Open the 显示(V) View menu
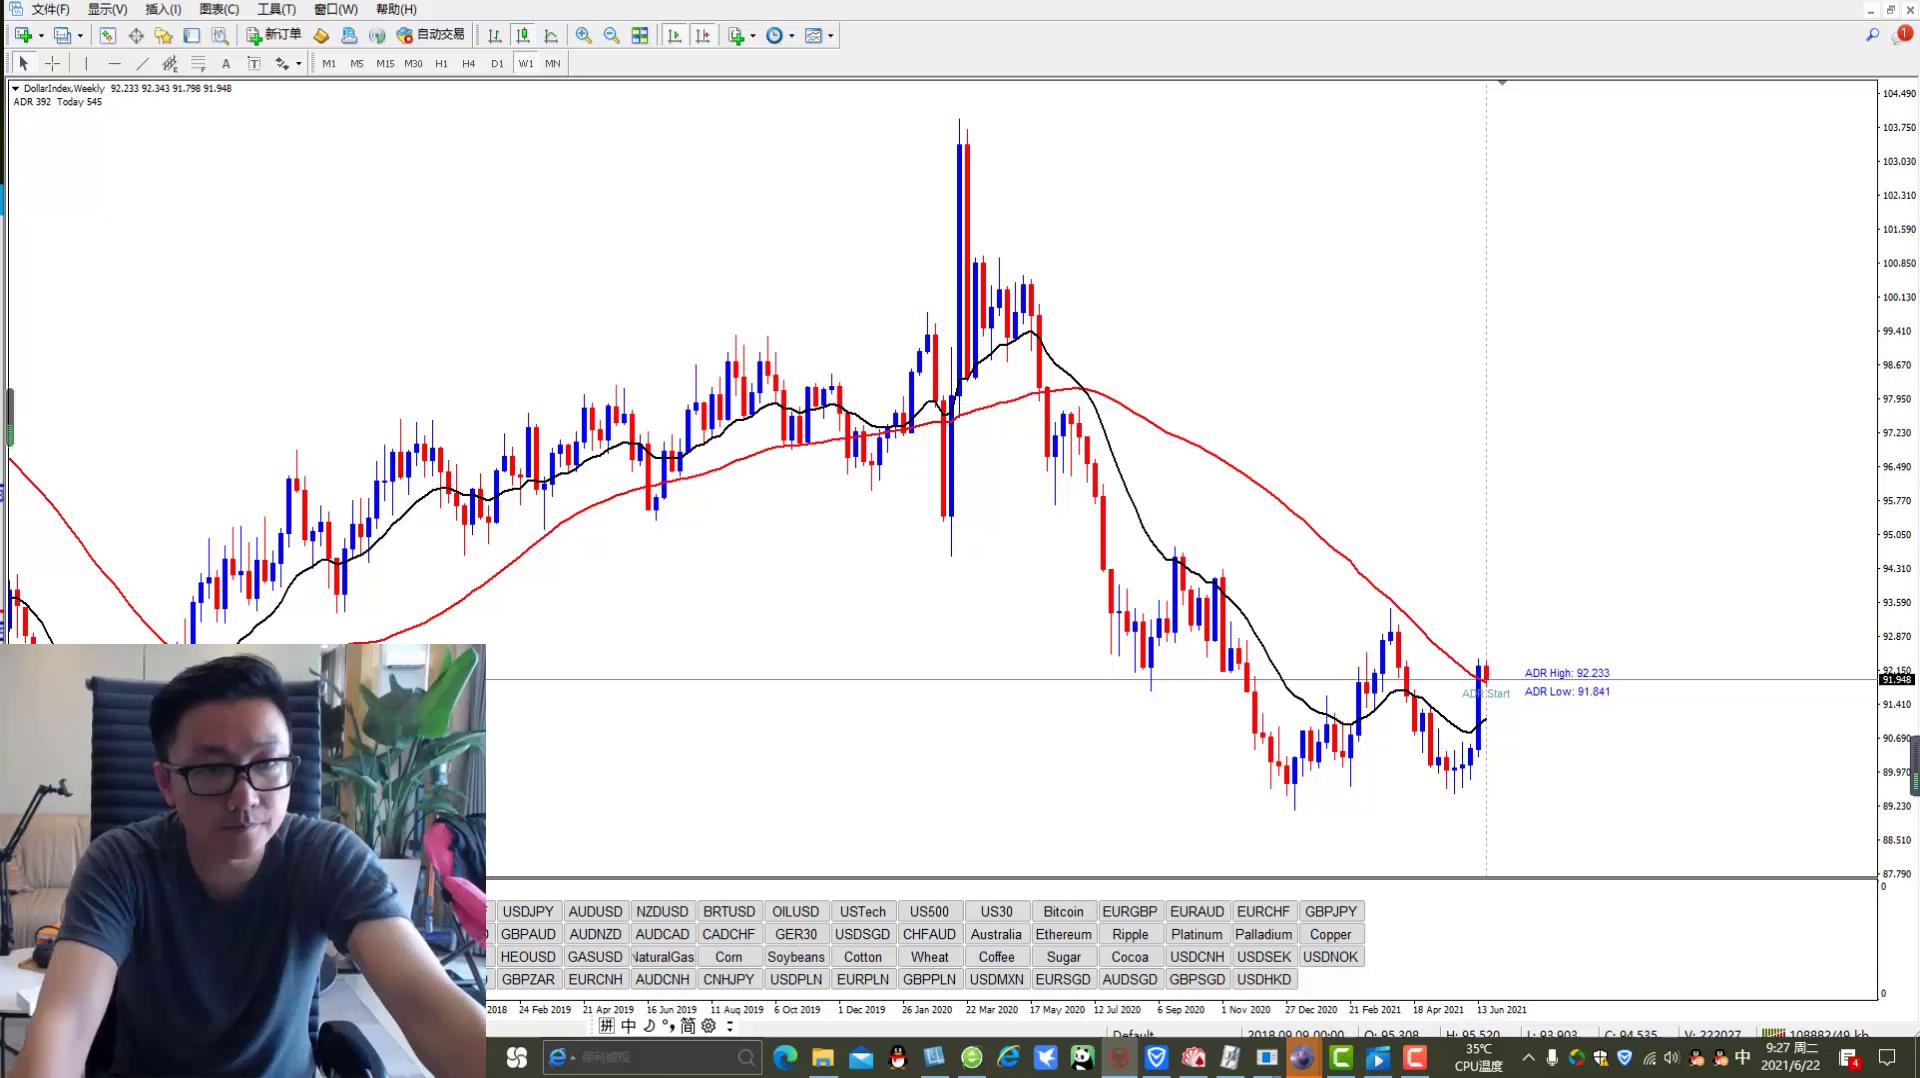 (x=107, y=10)
